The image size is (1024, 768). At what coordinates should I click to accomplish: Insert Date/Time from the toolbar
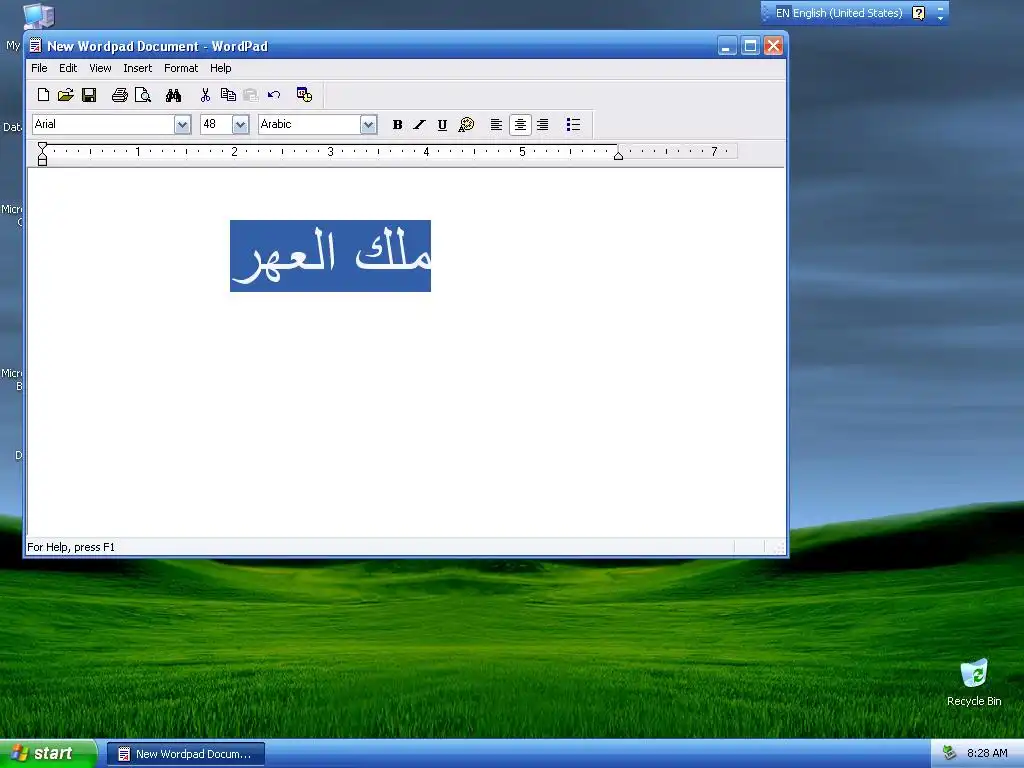[304, 95]
